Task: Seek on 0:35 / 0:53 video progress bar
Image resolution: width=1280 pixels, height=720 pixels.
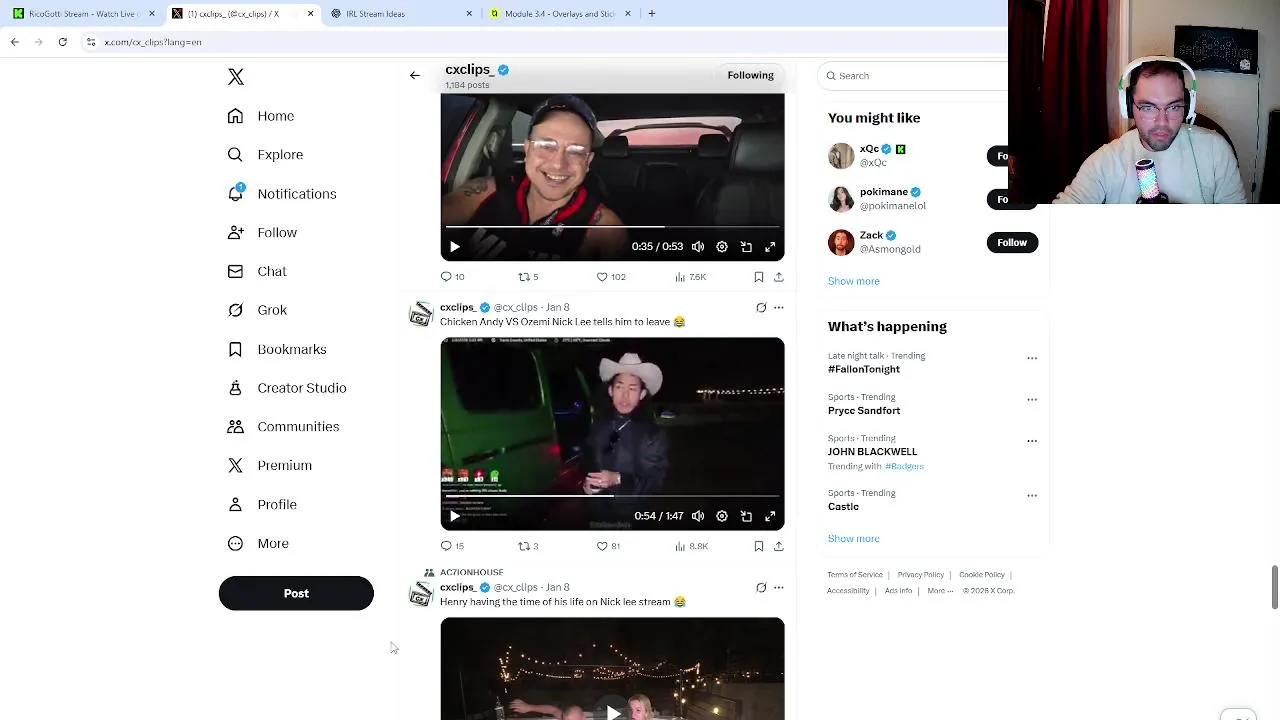Action: [612, 227]
